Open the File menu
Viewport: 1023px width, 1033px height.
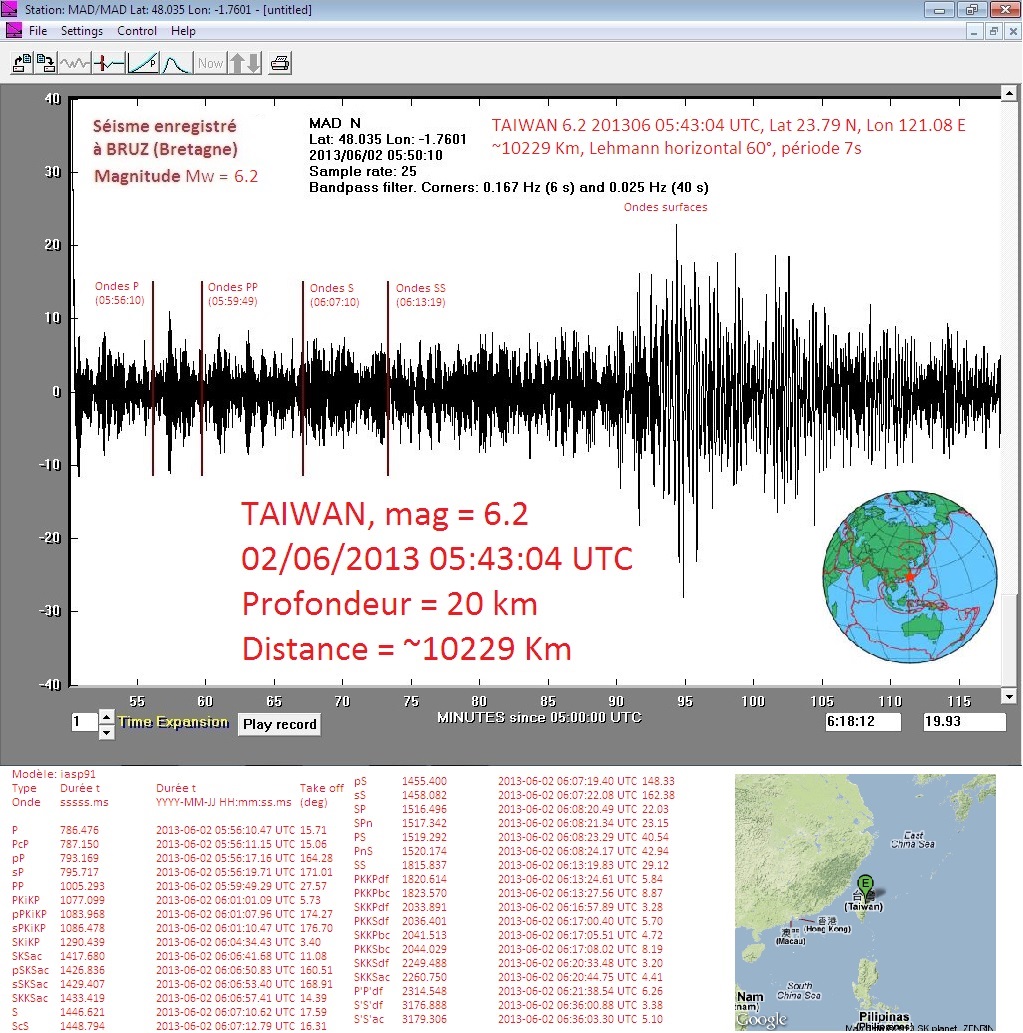point(38,31)
